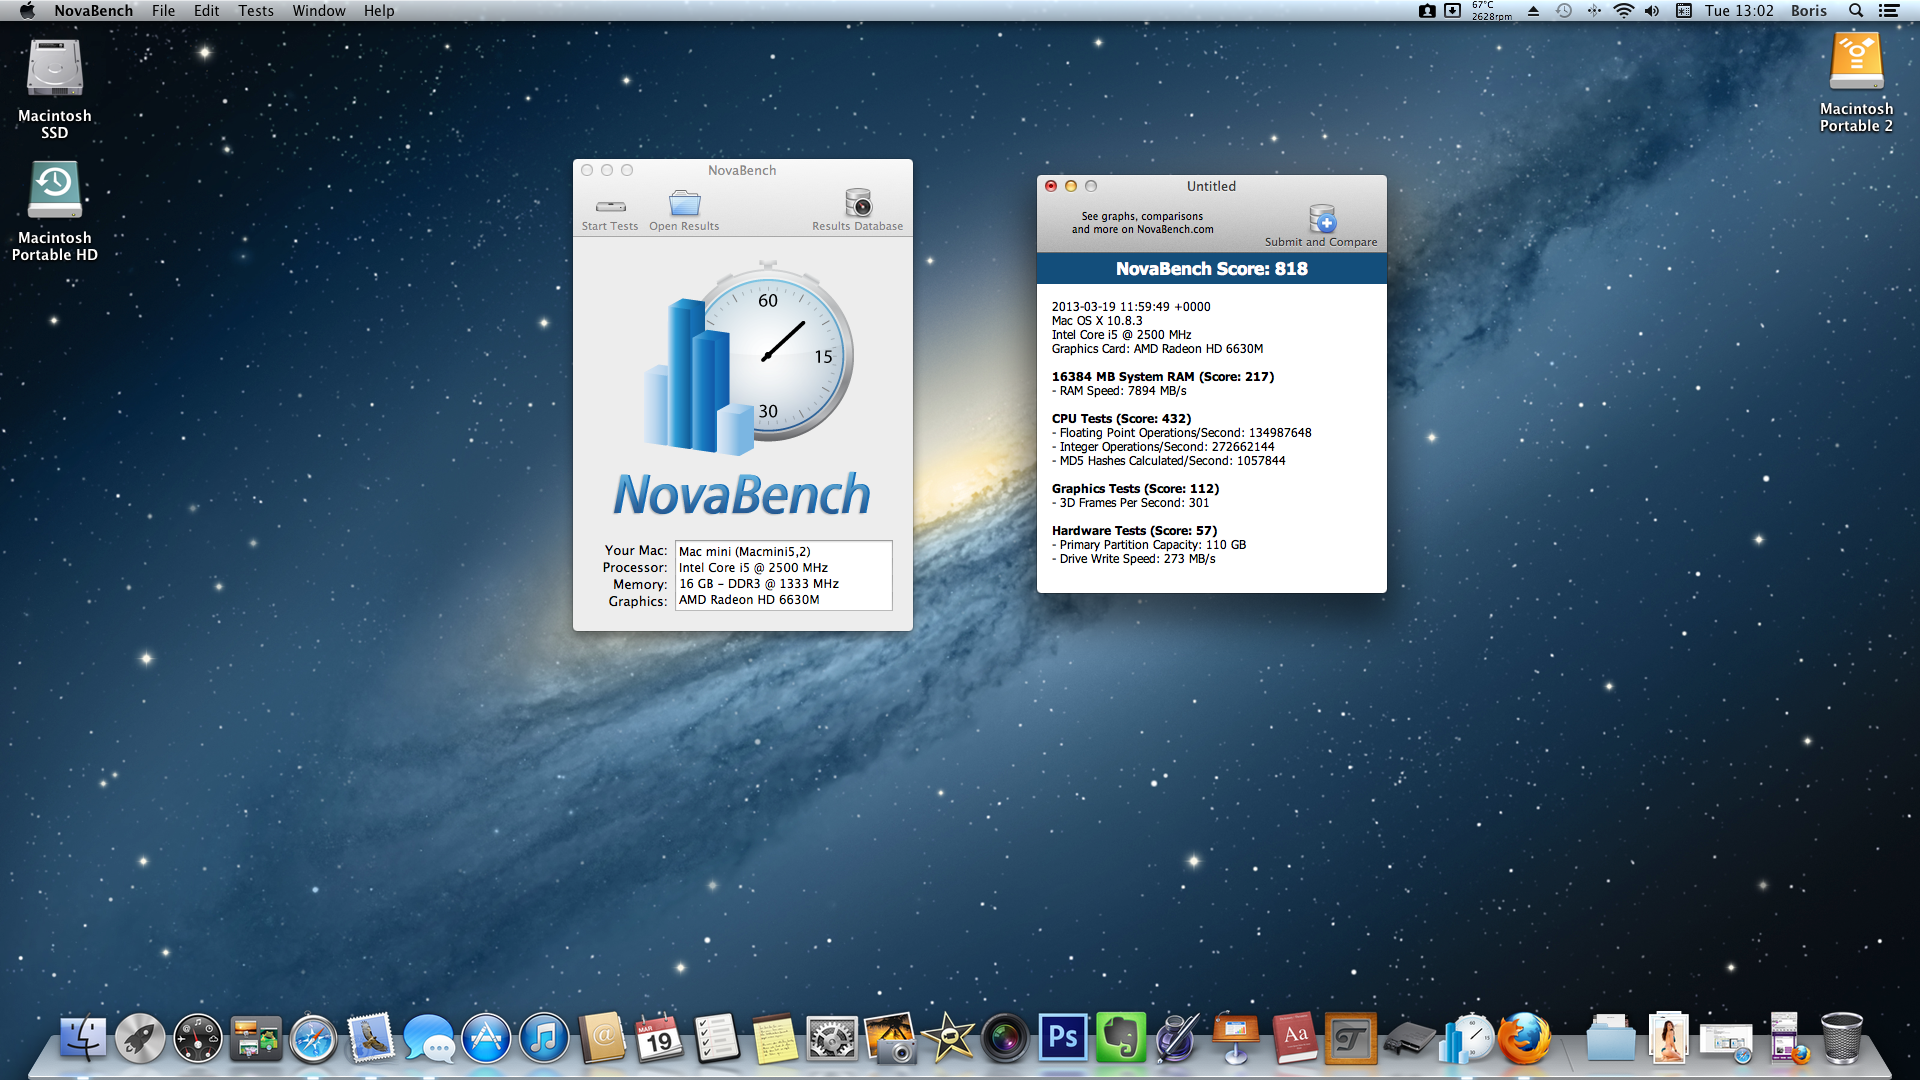Launch Keynote podium icon in dock

pyautogui.click(x=1236, y=1038)
